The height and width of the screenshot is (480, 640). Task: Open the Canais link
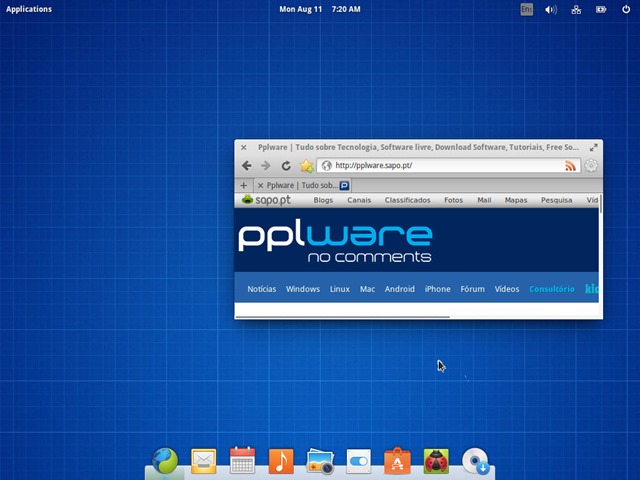point(359,200)
